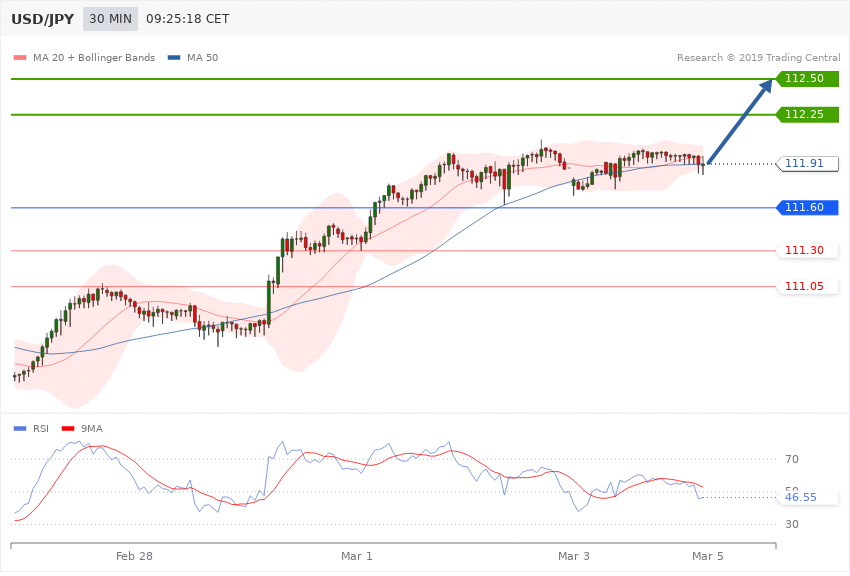Viewport: 850px width, 576px height.
Task: Click the Mar 1 date axis label
Action: pyautogui.click(x=357, y=556)
